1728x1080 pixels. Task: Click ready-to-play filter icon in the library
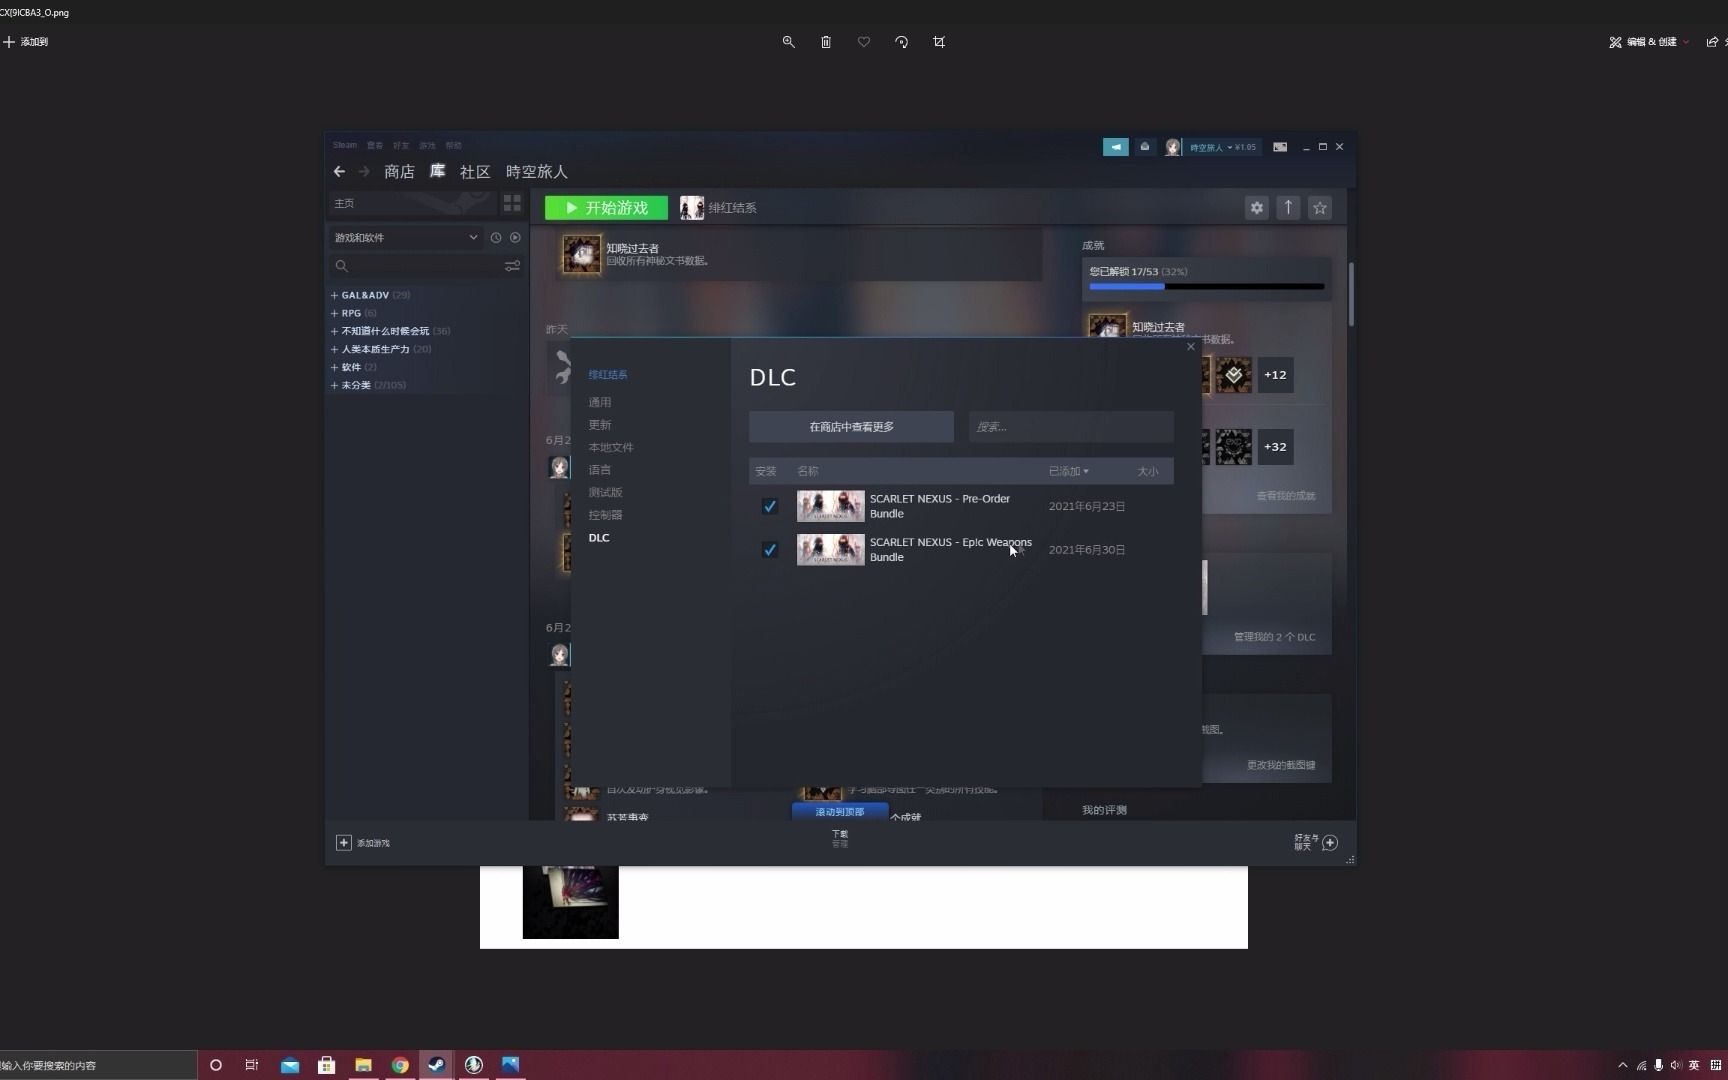pyautogui.click(x=515, y=238)
